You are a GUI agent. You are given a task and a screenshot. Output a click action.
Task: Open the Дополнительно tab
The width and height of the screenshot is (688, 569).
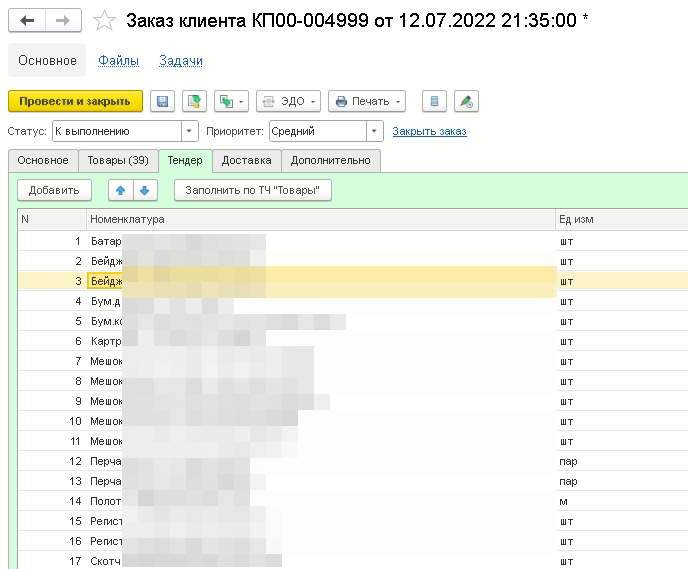[331, 160]
